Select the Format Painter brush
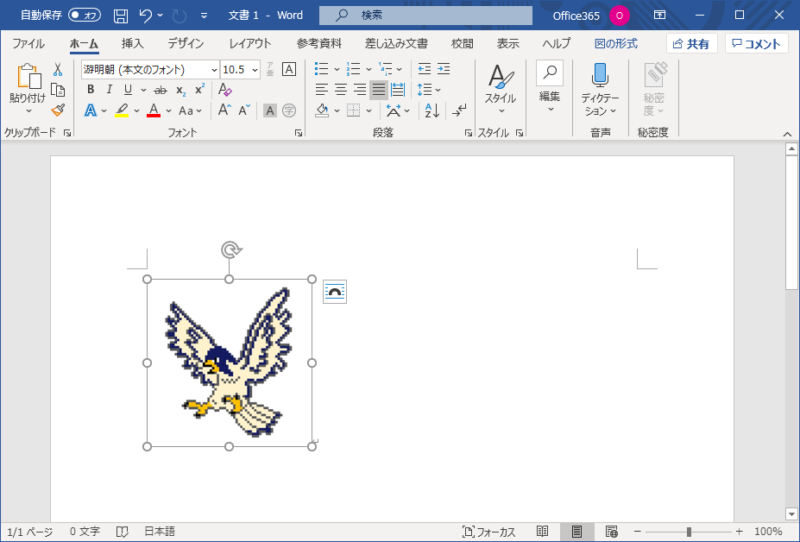Image resolution: width=800 pixels, height=542 pixels. [x=58, y=110]
